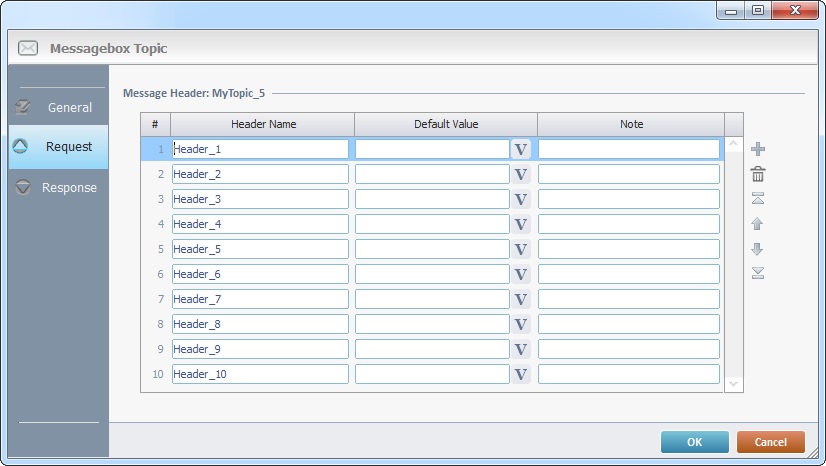Click the V variable icon for Header_5
This screenshot has height=466, width=826.
coord(520,249)
